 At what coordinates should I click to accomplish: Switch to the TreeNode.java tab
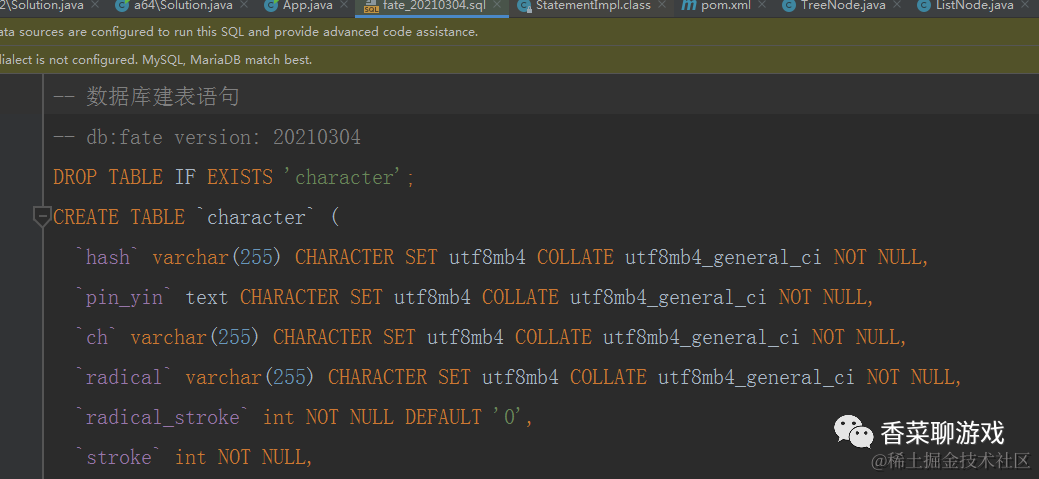[x=843, y=6]
